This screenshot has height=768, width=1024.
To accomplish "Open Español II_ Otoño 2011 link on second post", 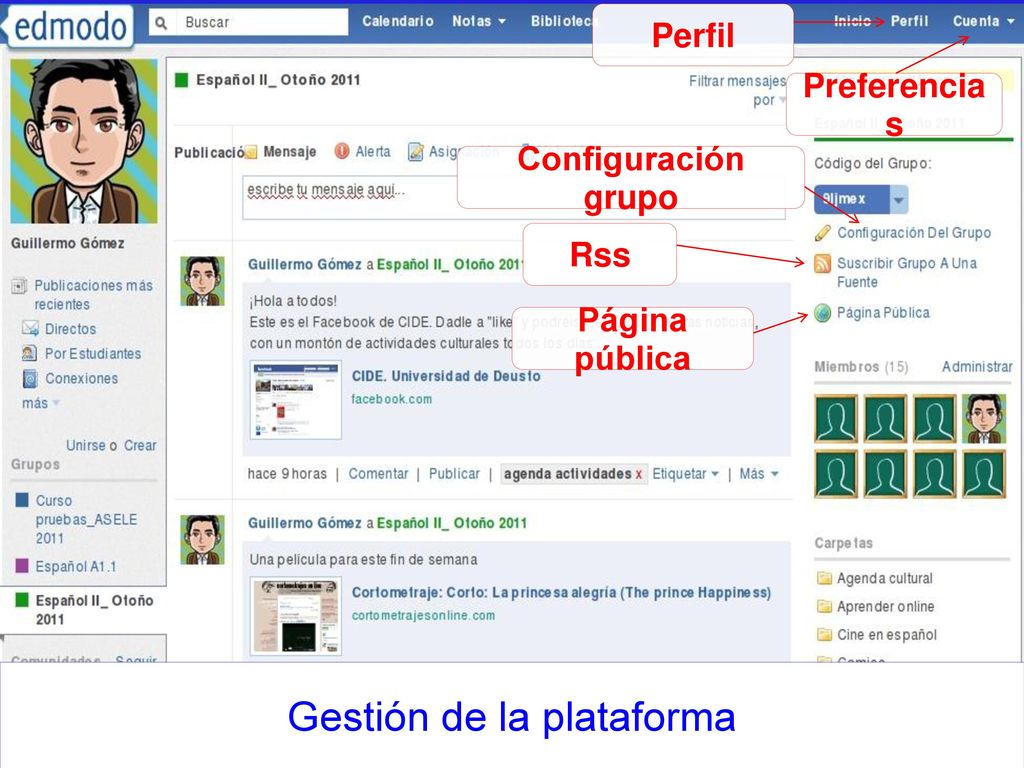I will coord(452,523).
